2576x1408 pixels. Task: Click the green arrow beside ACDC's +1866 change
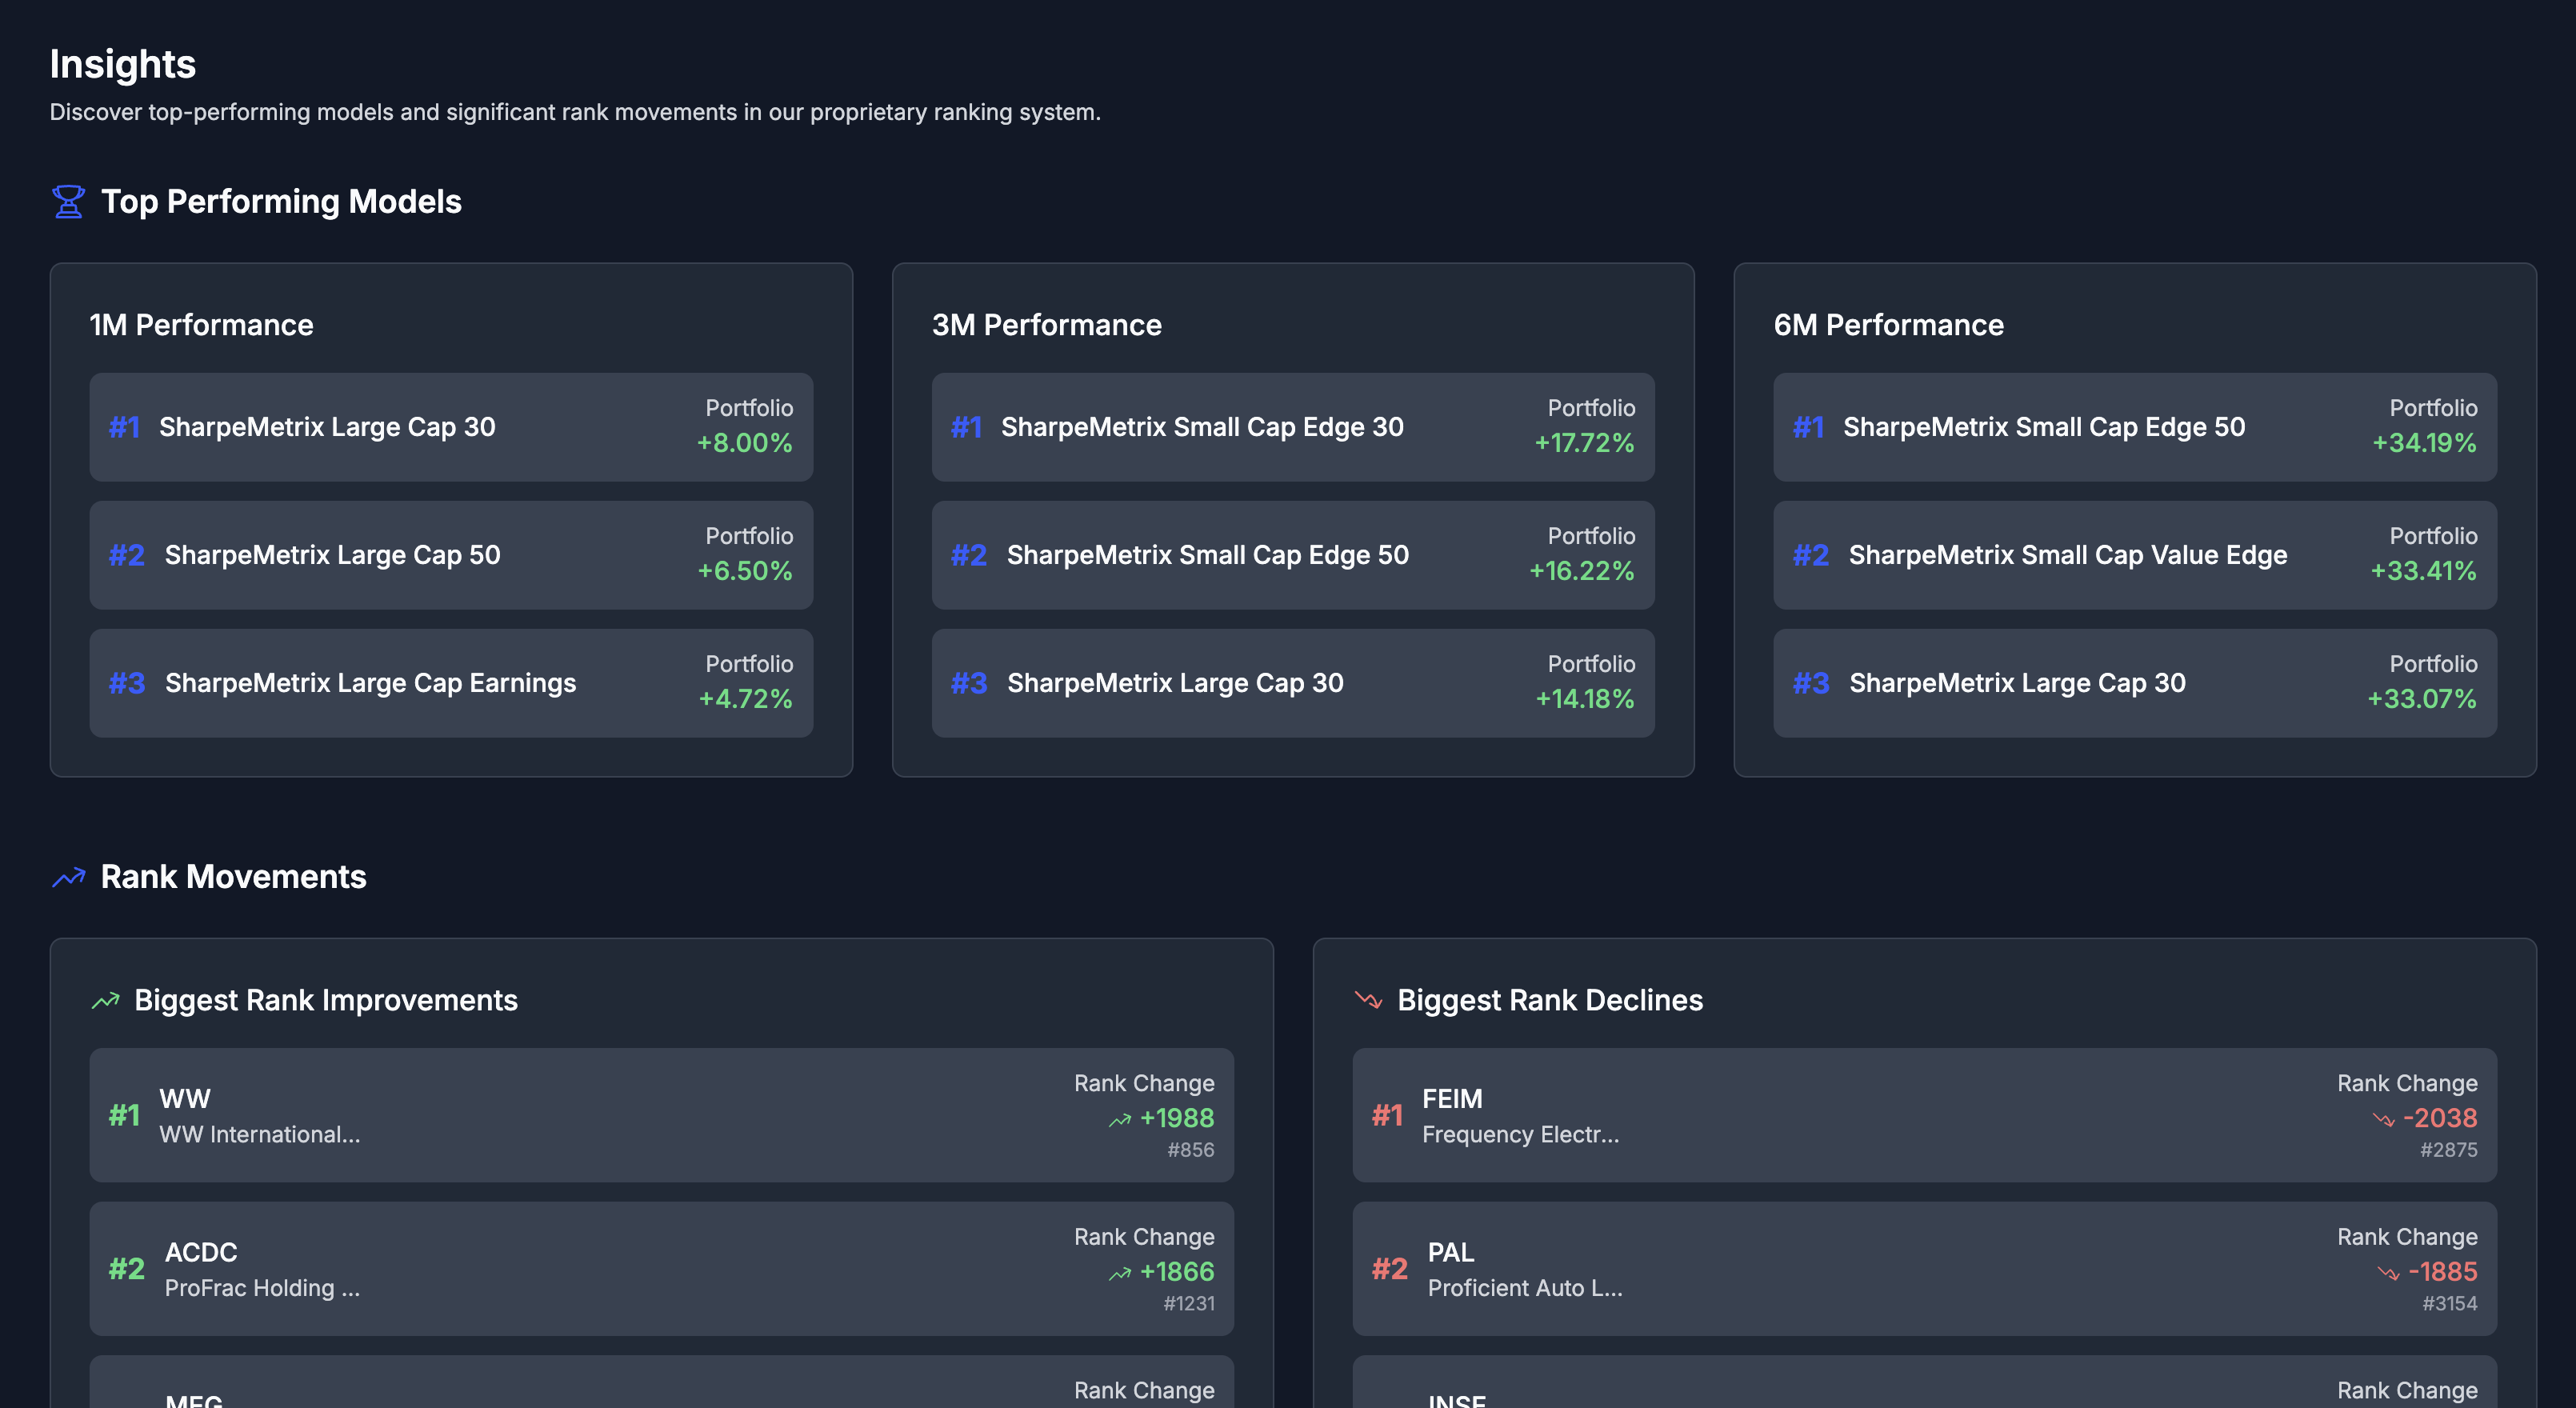coord(1118,1274)
